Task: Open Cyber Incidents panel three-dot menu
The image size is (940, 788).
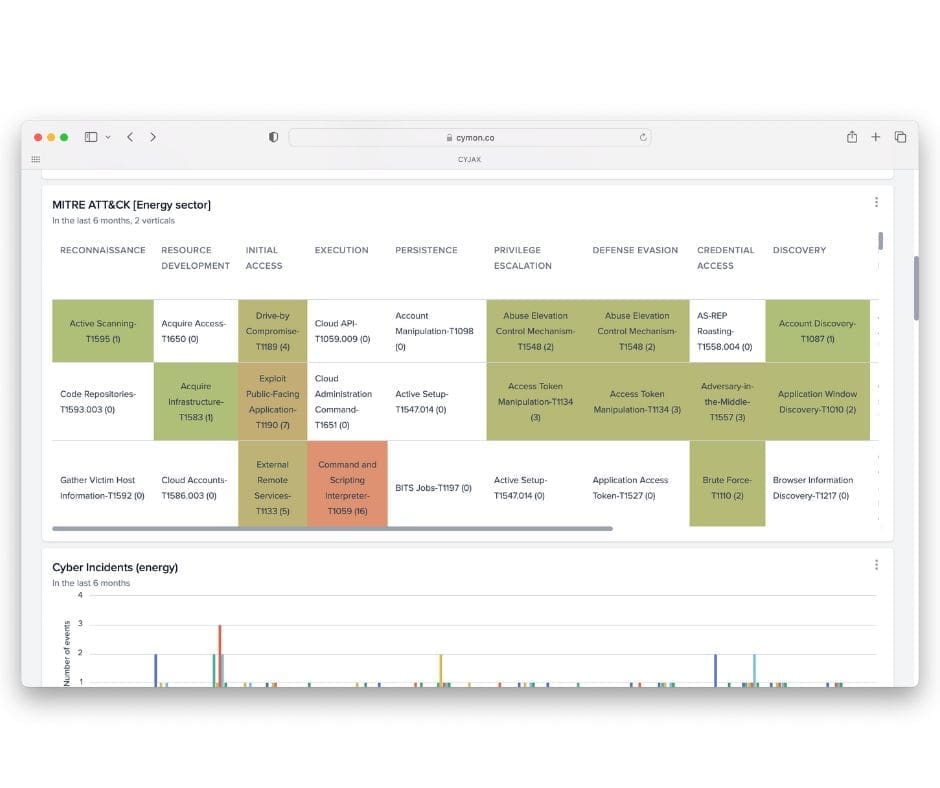Action: click(x=876, y=565)
